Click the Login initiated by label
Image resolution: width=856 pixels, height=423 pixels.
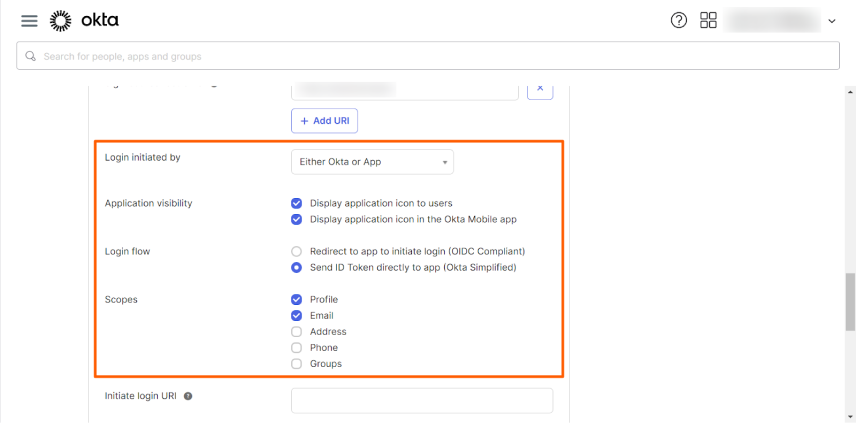(x=142, y=157)
